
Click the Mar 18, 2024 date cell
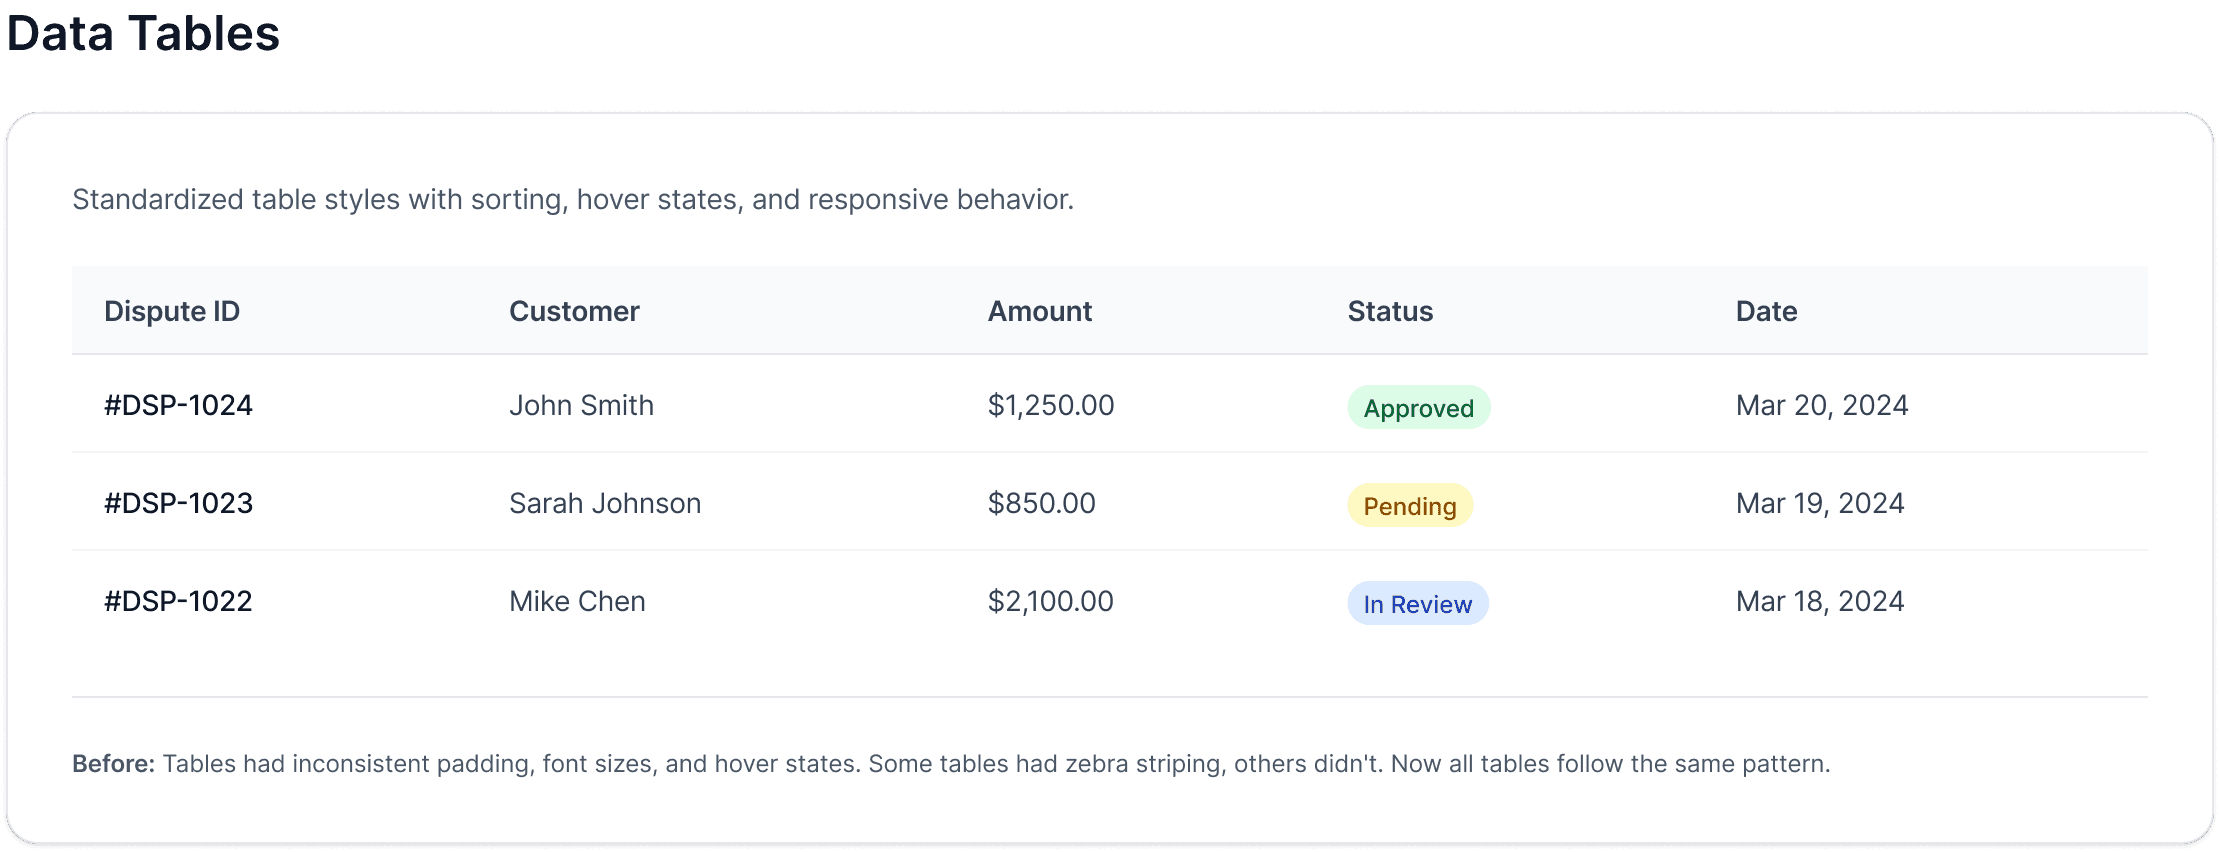click(1819, 601)
